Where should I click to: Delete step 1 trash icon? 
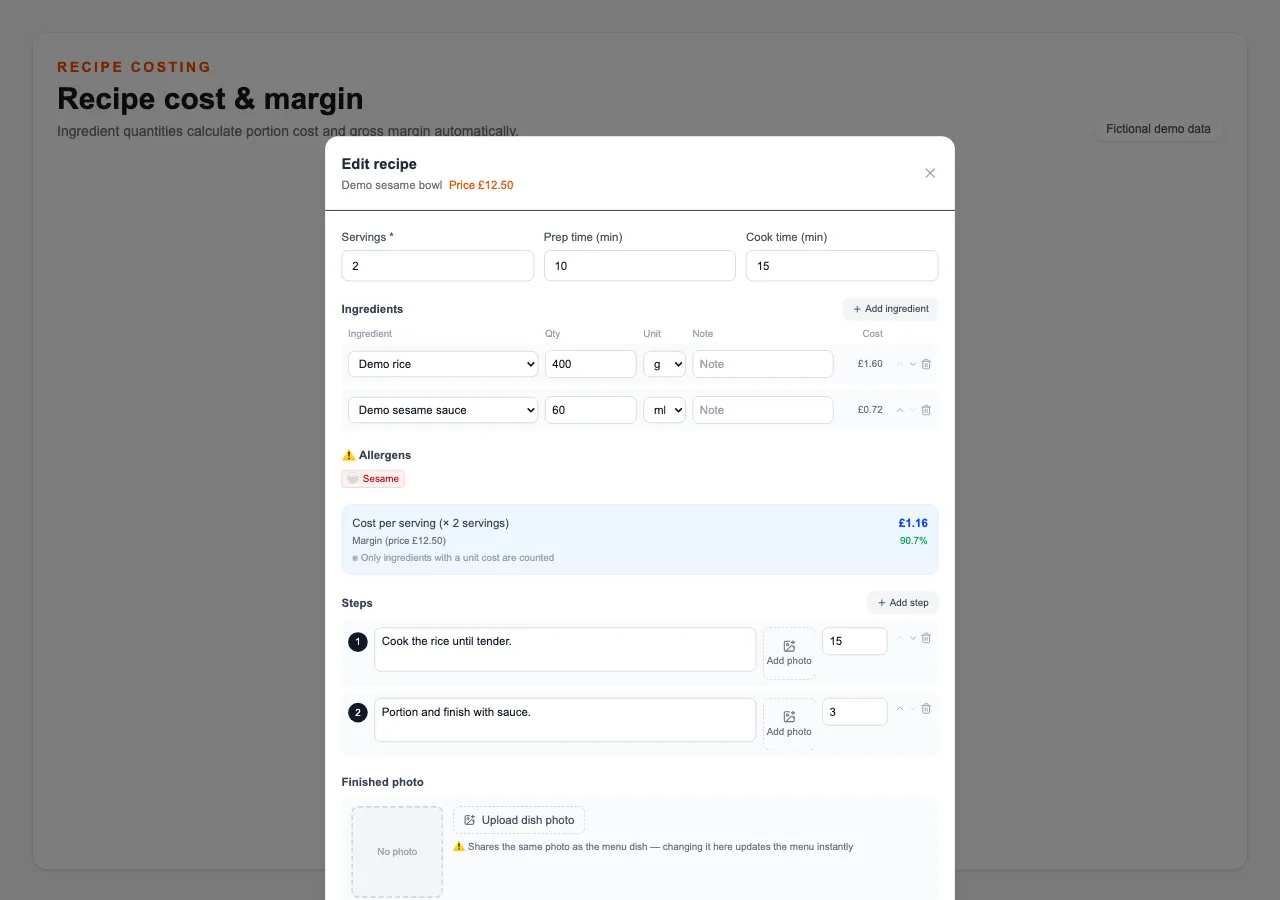[x=926, y=638]
